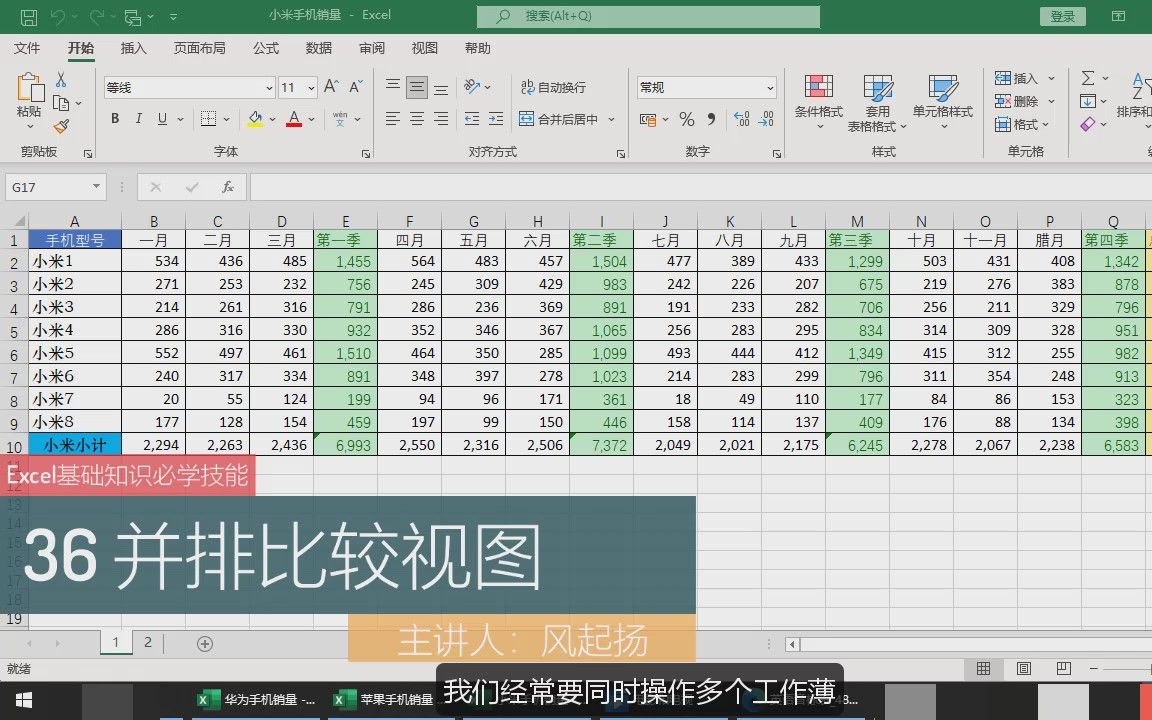Switch to the 数据 ribbon tab
The height and width of the screenshot is (720, 1152).
pyautogui.click(x=318, y=47)
